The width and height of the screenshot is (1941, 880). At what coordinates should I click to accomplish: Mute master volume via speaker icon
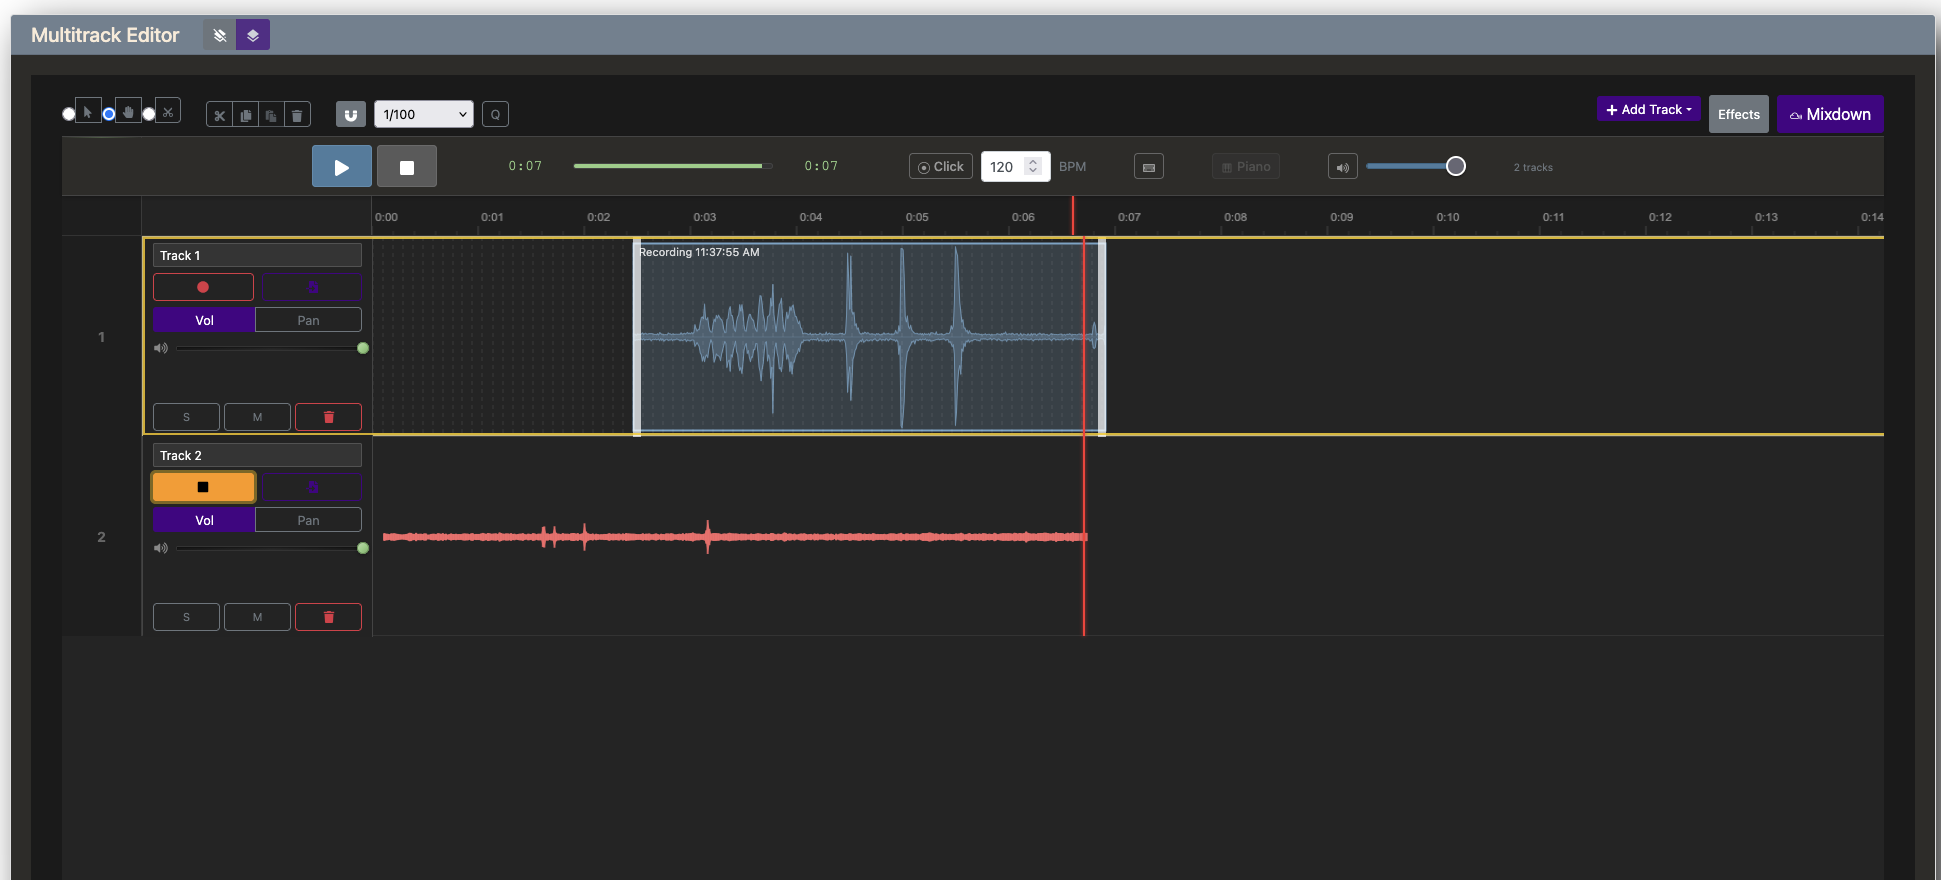[x=1342, y=167]
